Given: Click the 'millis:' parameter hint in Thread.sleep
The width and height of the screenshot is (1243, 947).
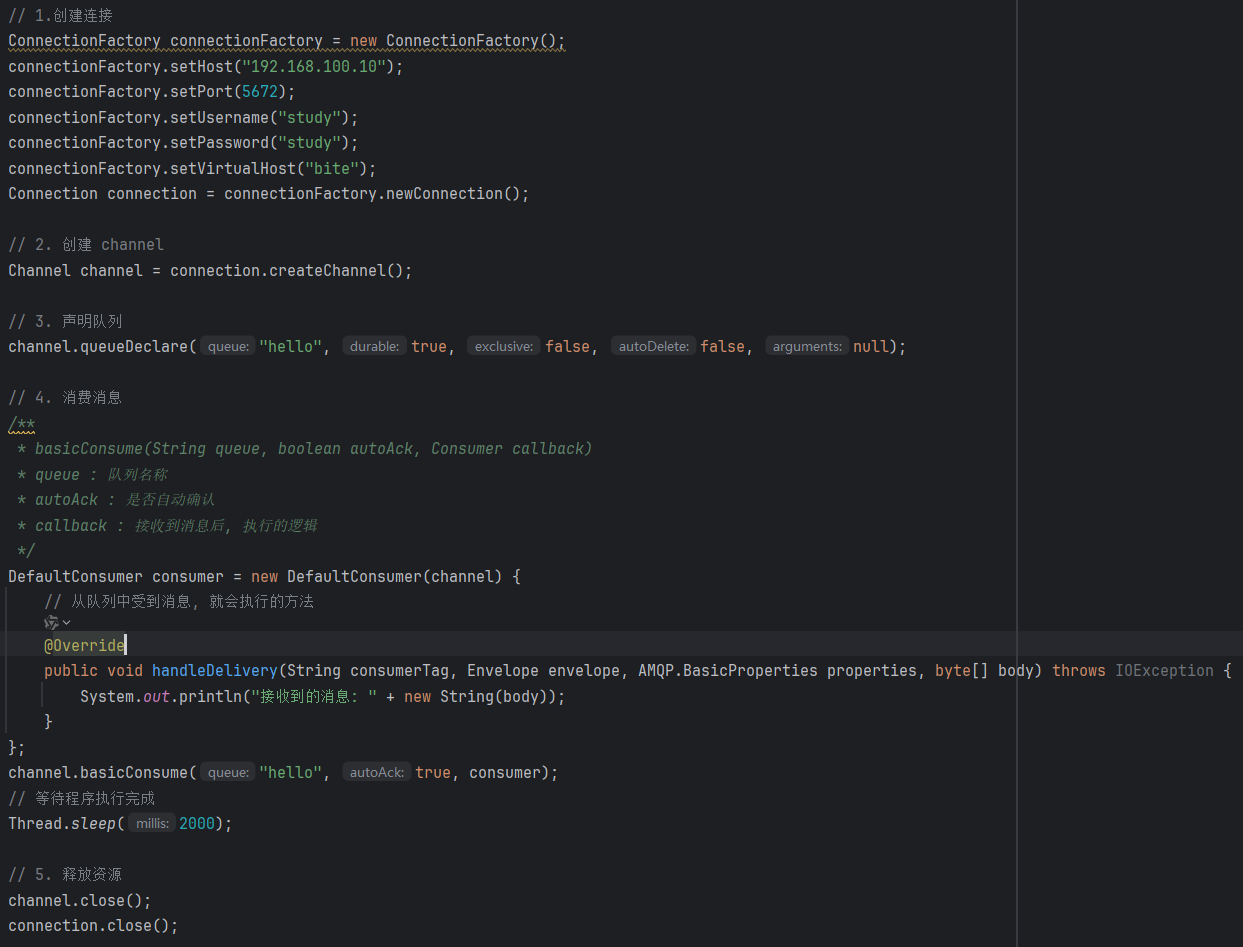Looking at the screenshot, I should [x=152, y=823].
